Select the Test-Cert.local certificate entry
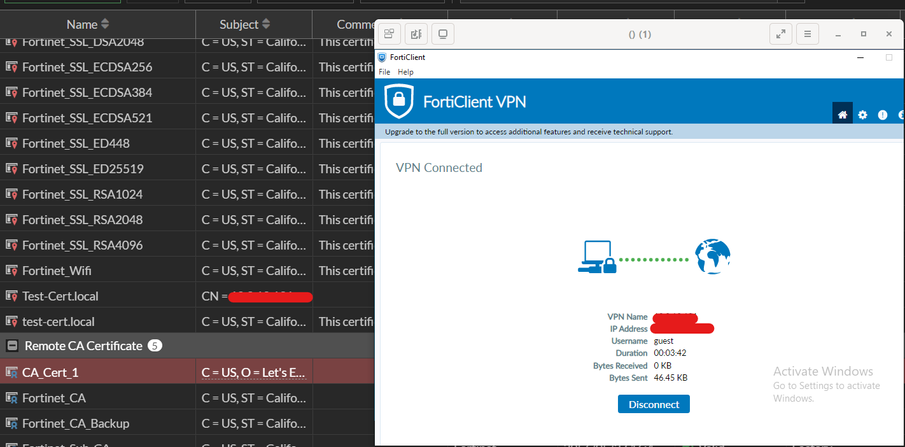This screenshot has width=905, height=447. coord(60,296)
